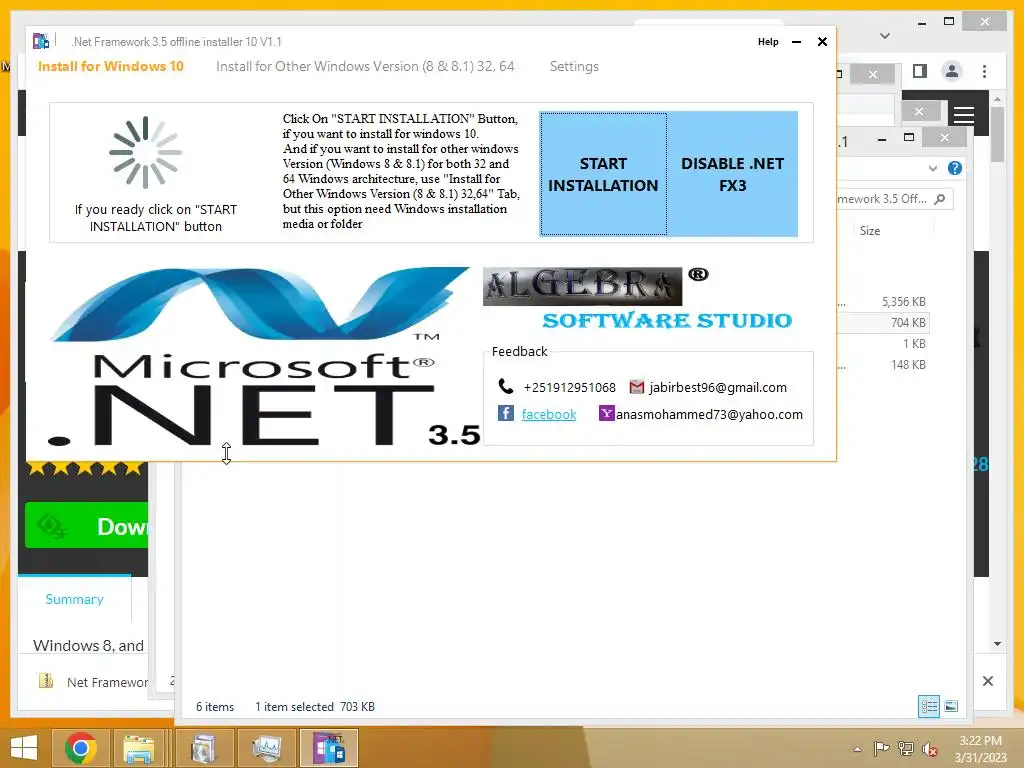This screenshot has height=768, width=1024.
Task: Open File Explorer from taskbar
Action: point(139,748)
